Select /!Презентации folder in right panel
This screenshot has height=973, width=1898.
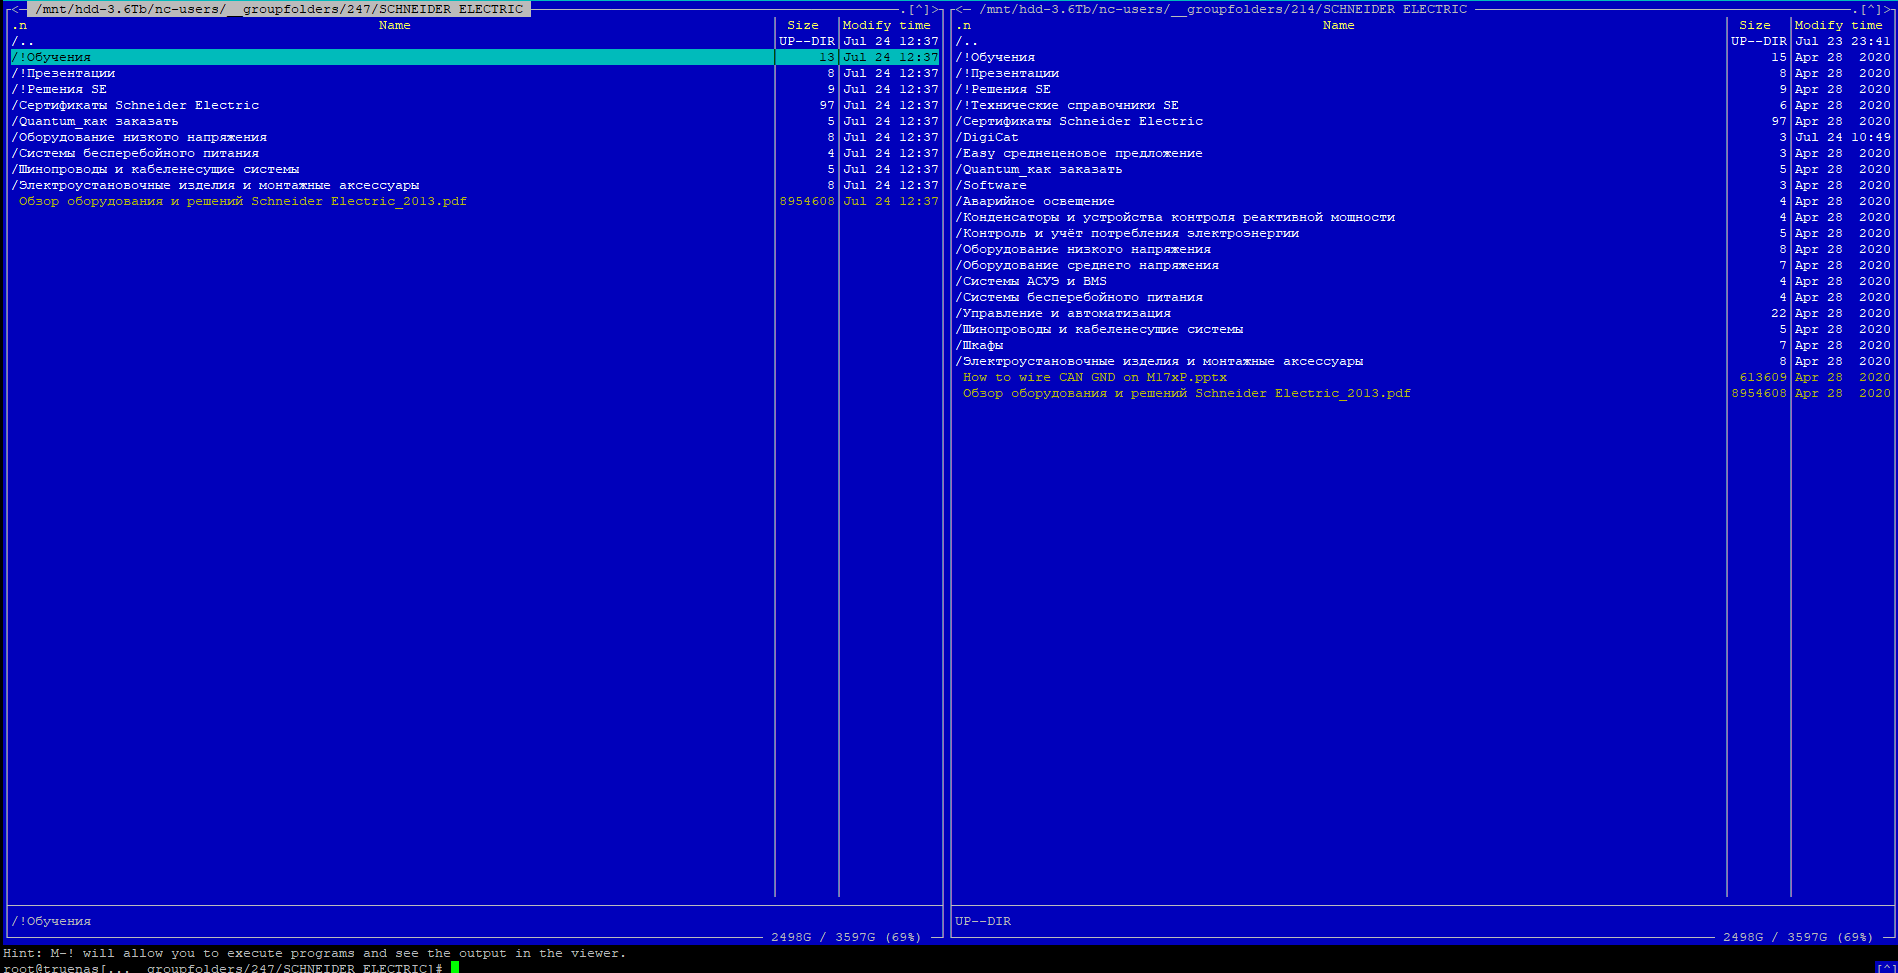tap(1423, 73)
